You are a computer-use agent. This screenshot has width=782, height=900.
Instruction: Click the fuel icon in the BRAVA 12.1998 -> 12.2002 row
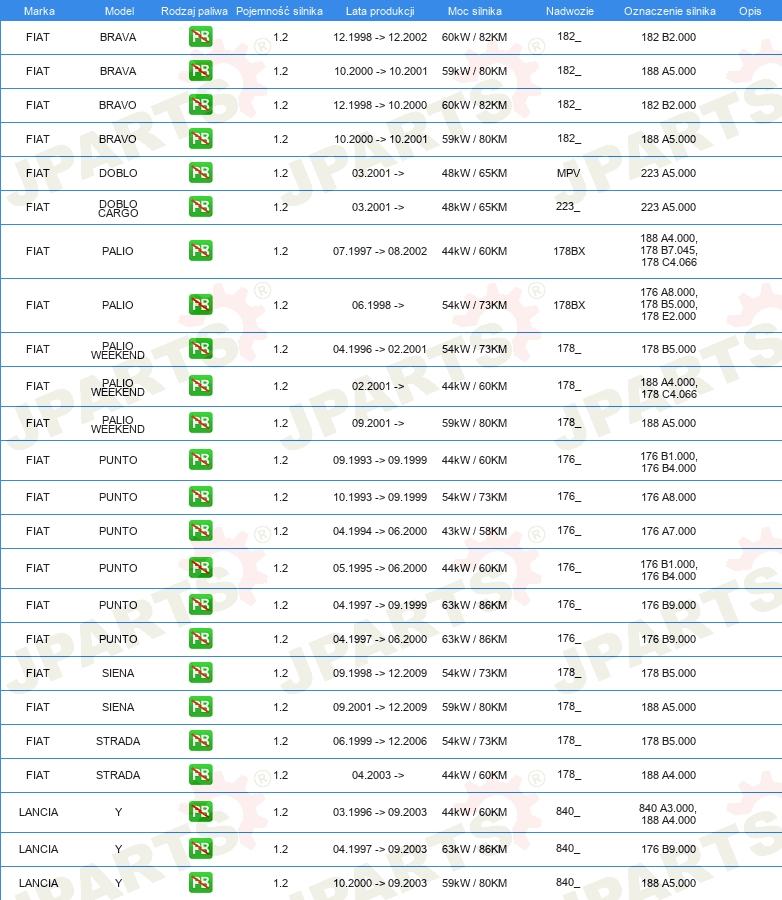200,37
